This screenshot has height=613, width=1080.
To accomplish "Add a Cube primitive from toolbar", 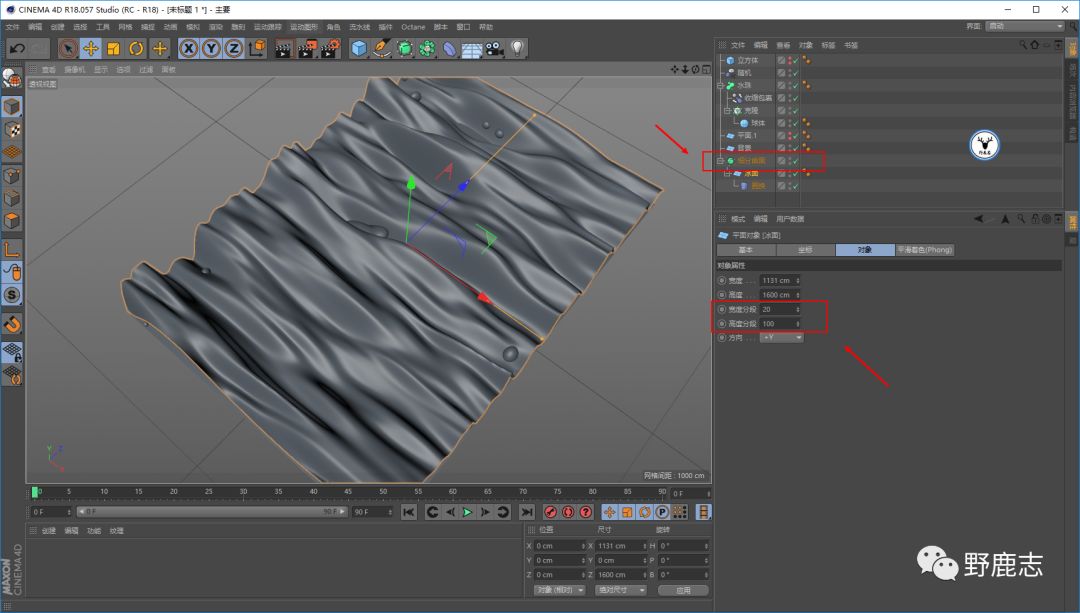I will point(360,48).
